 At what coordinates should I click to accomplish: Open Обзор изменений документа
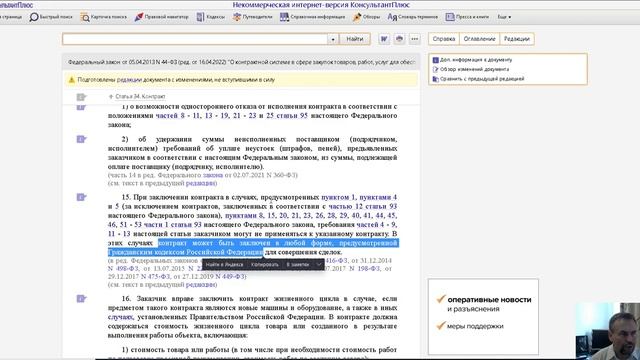(x=471, y=69)
